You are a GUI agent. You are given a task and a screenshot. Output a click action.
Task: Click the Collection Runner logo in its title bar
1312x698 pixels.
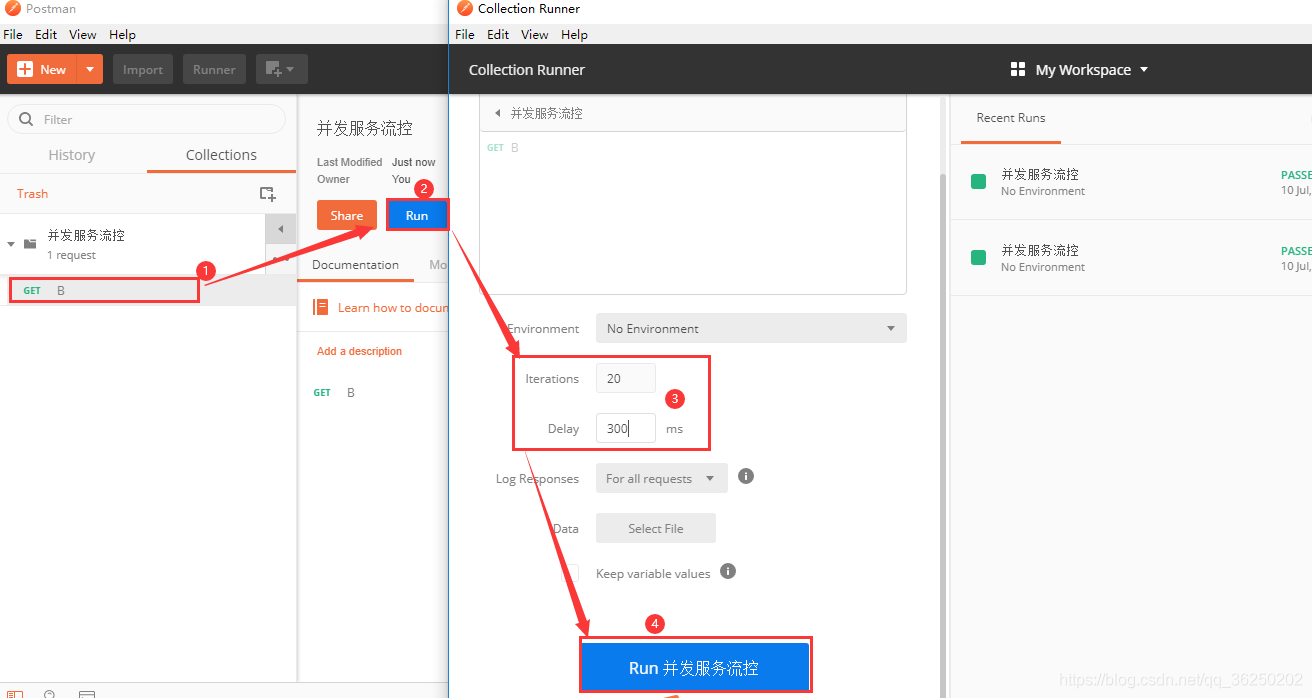tap(464, 9)
